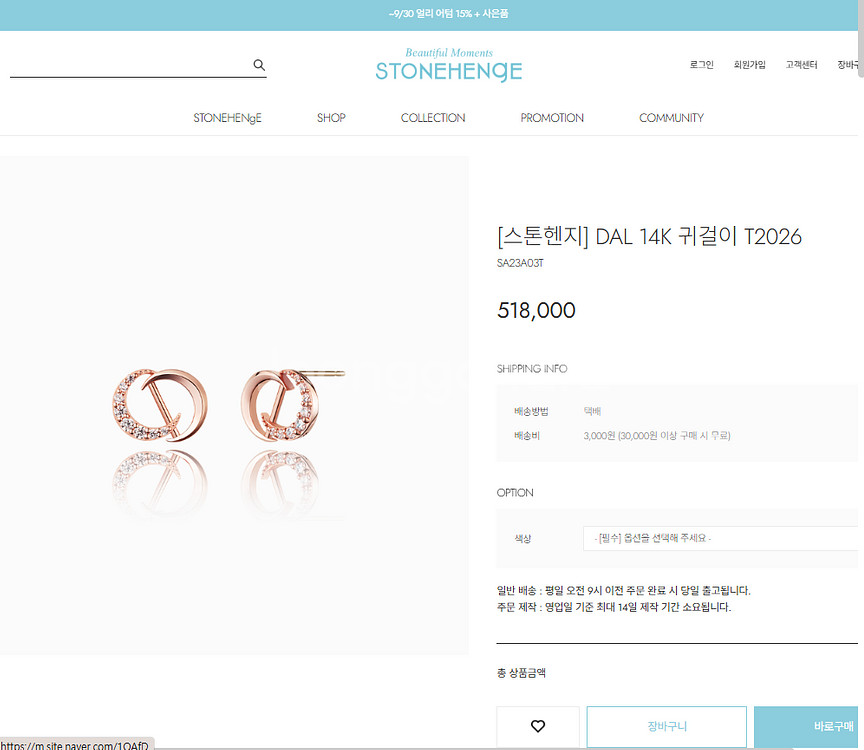Click the STONEHENGE logo
This screenshot has height=750, width=864.
click(x=449, y=66)
